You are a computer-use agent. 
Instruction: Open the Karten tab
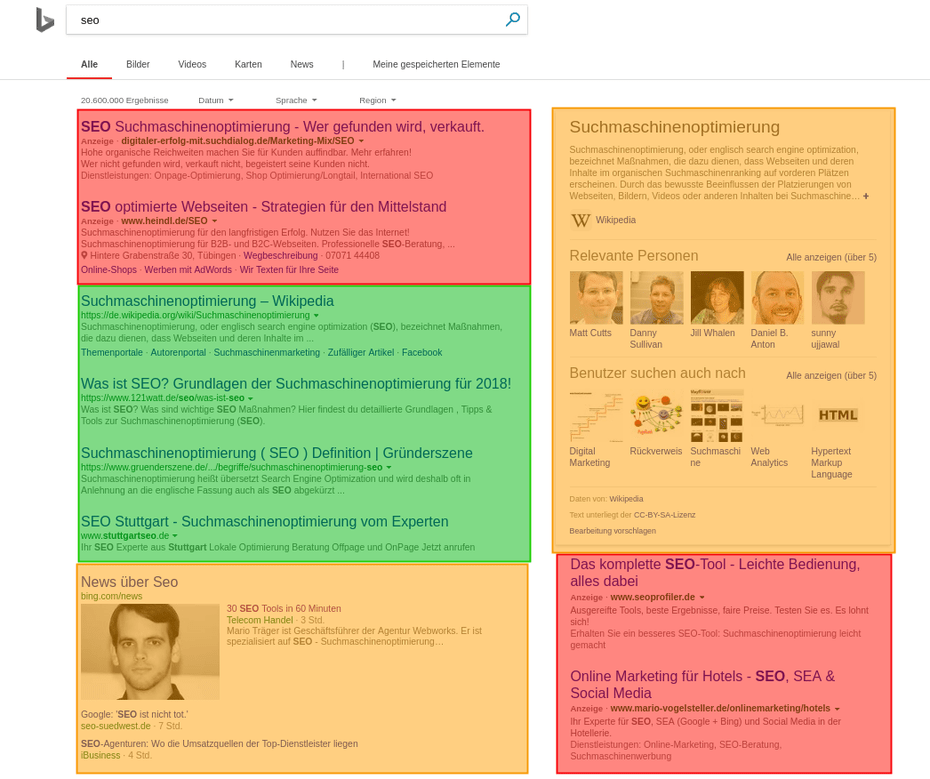[248, 64]
